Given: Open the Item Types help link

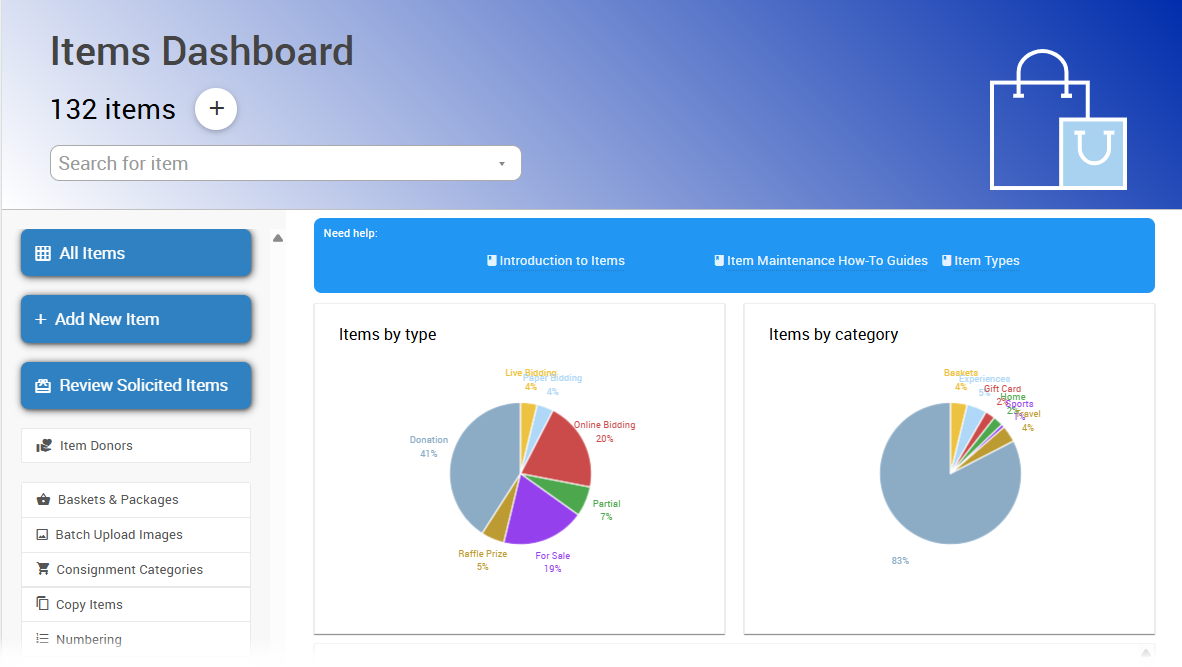Looking at the screenshot, I should pyautogui.click(x=981, y=260).
